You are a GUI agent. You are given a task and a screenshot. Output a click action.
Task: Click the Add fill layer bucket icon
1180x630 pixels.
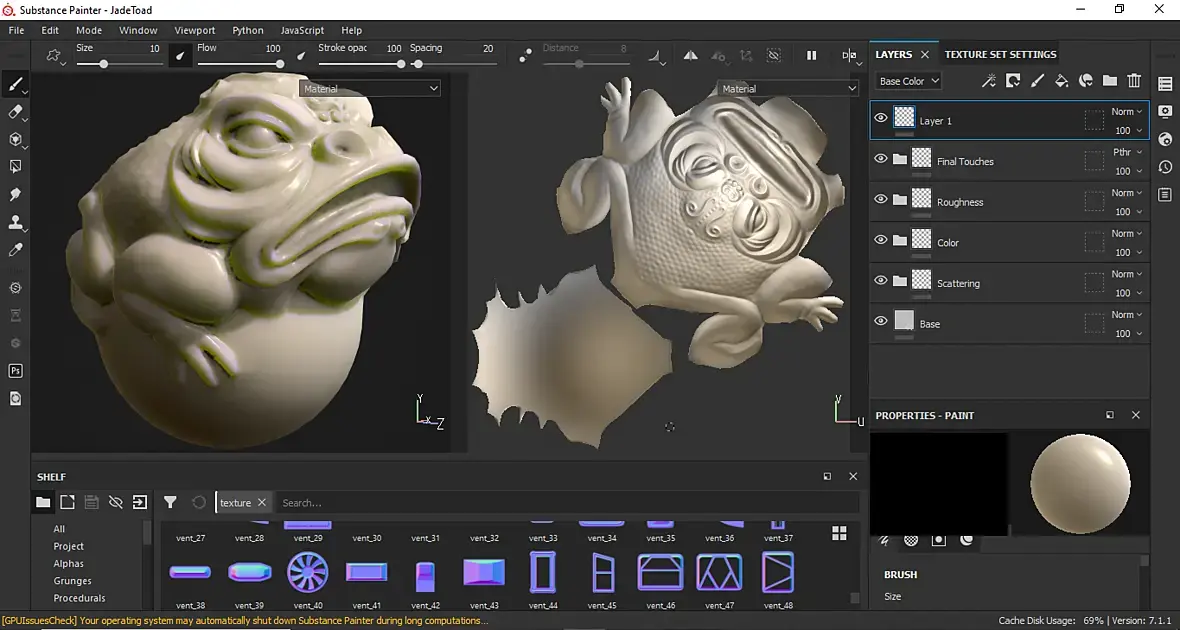click(1061, 81)
